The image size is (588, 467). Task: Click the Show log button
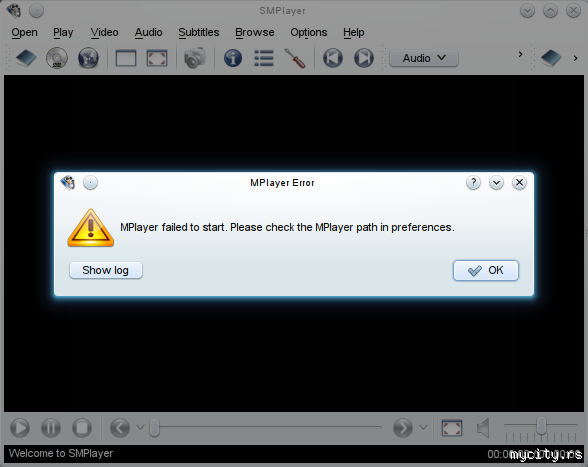[106, 270]
